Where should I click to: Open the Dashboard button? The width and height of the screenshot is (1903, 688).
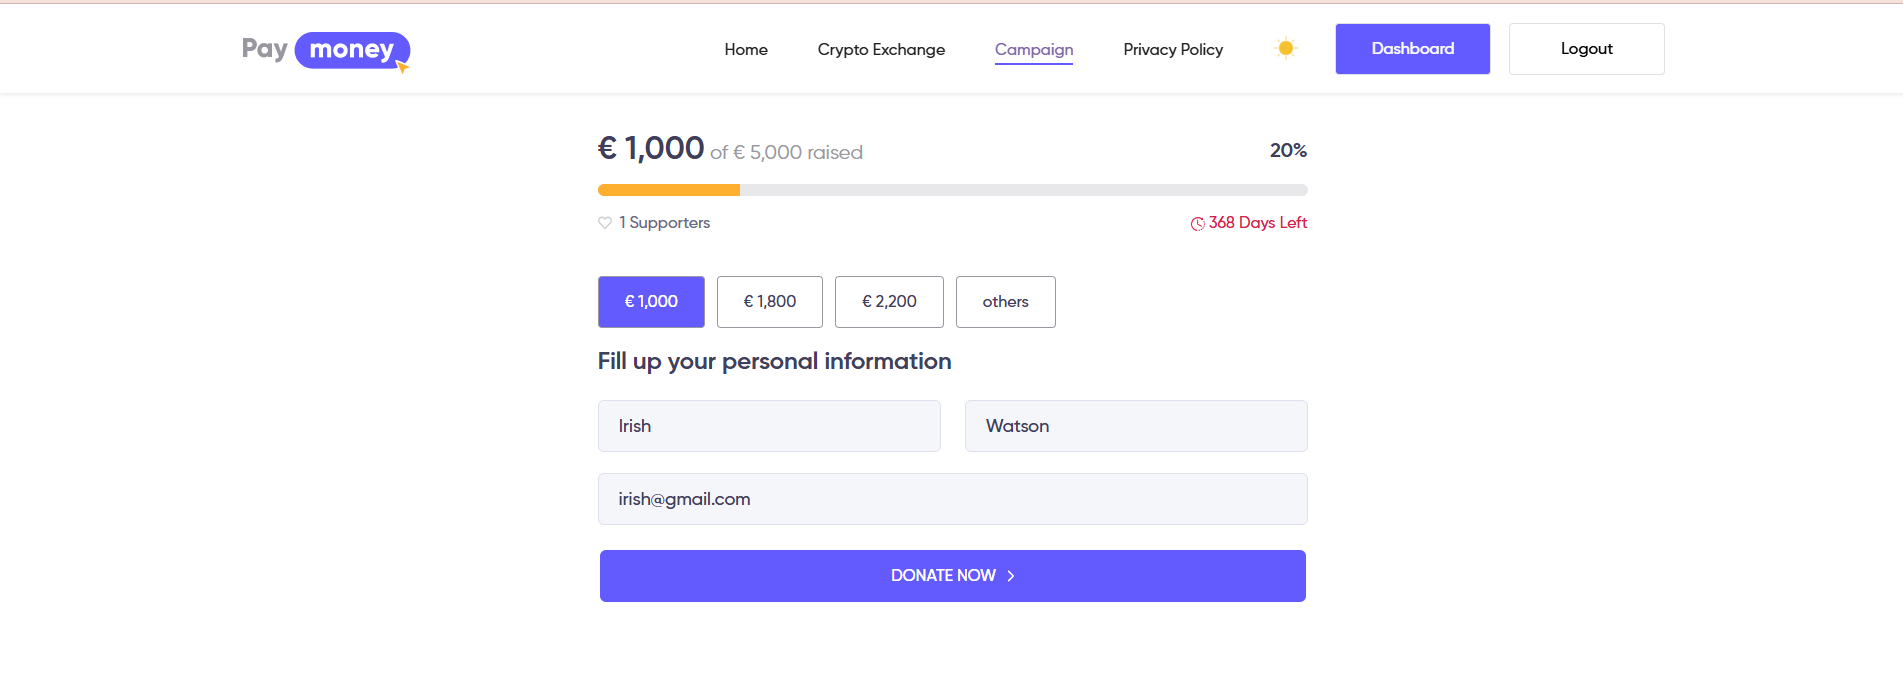coord(1412,49)
